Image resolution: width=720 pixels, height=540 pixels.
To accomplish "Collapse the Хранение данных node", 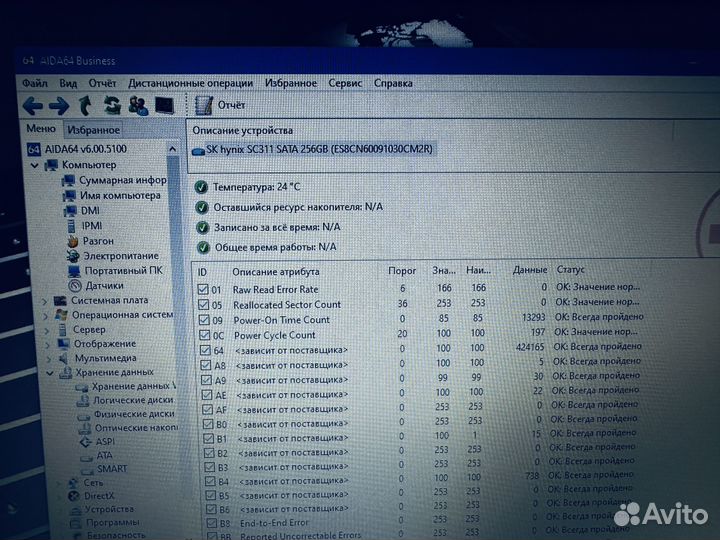I will coord(50,373).
